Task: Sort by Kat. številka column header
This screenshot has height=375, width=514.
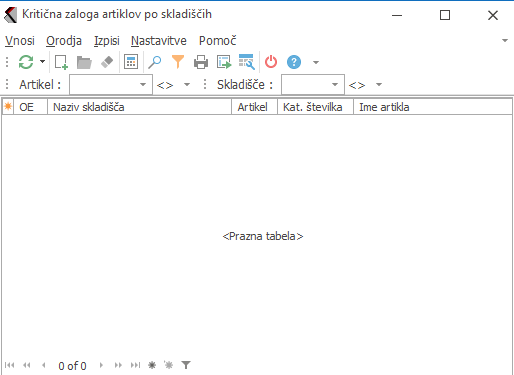Action: 315,107
